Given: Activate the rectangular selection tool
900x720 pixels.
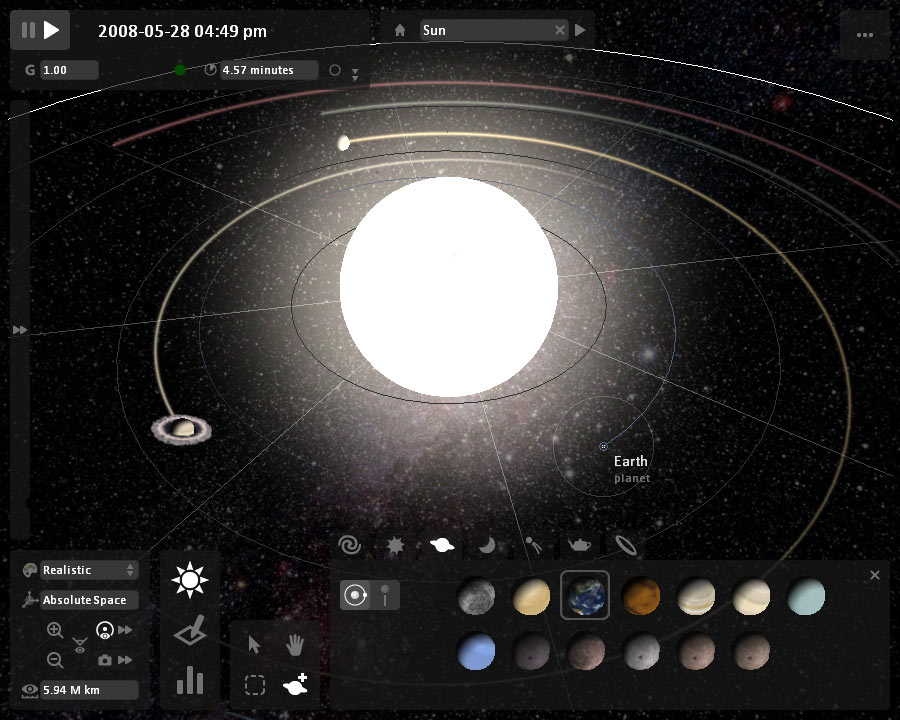Looking at the screenshot, I should (x=255, y=684).
